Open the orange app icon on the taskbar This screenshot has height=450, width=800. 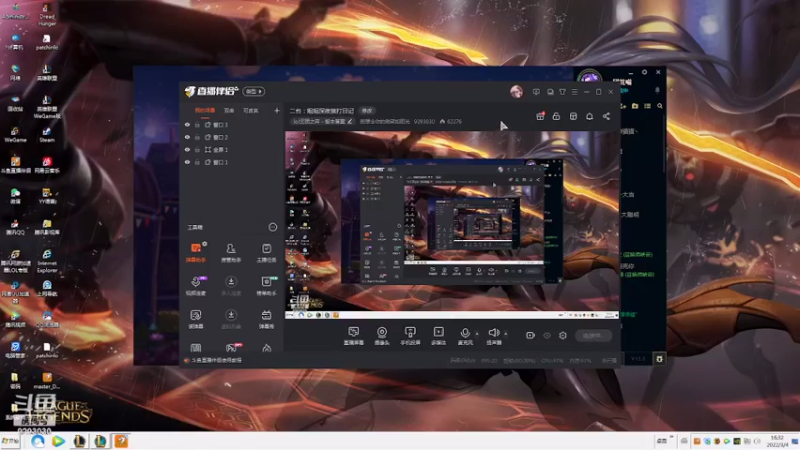[121, 441]
